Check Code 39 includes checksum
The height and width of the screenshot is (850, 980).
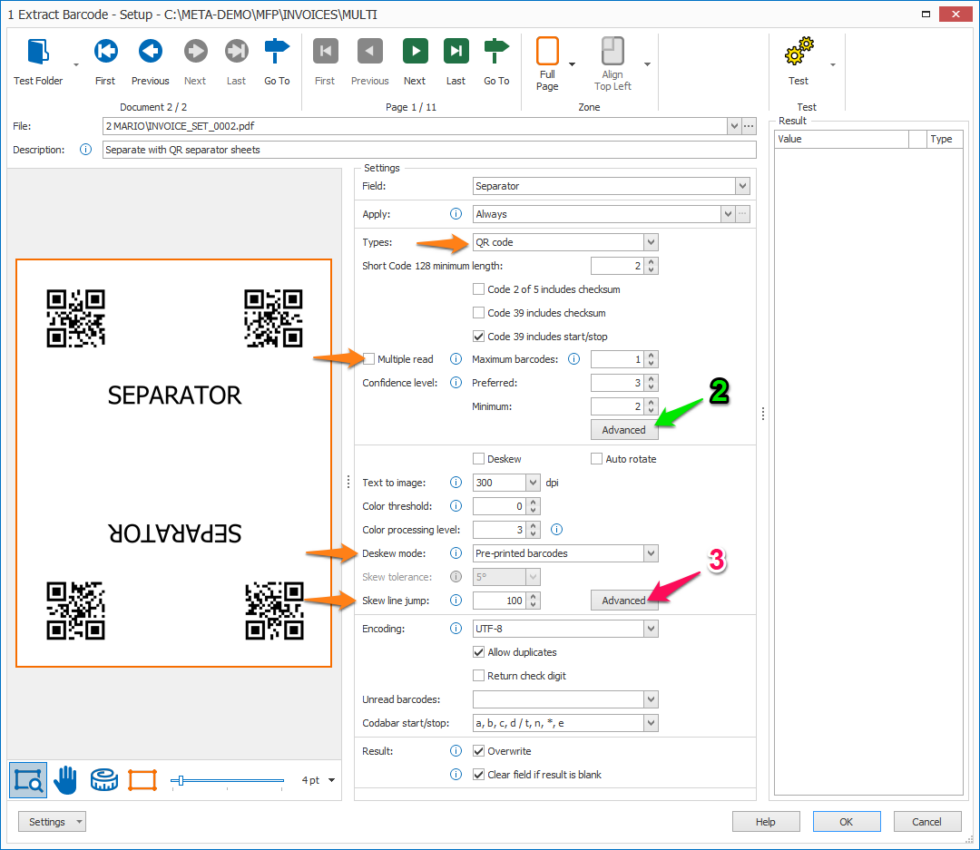[478, 312]
